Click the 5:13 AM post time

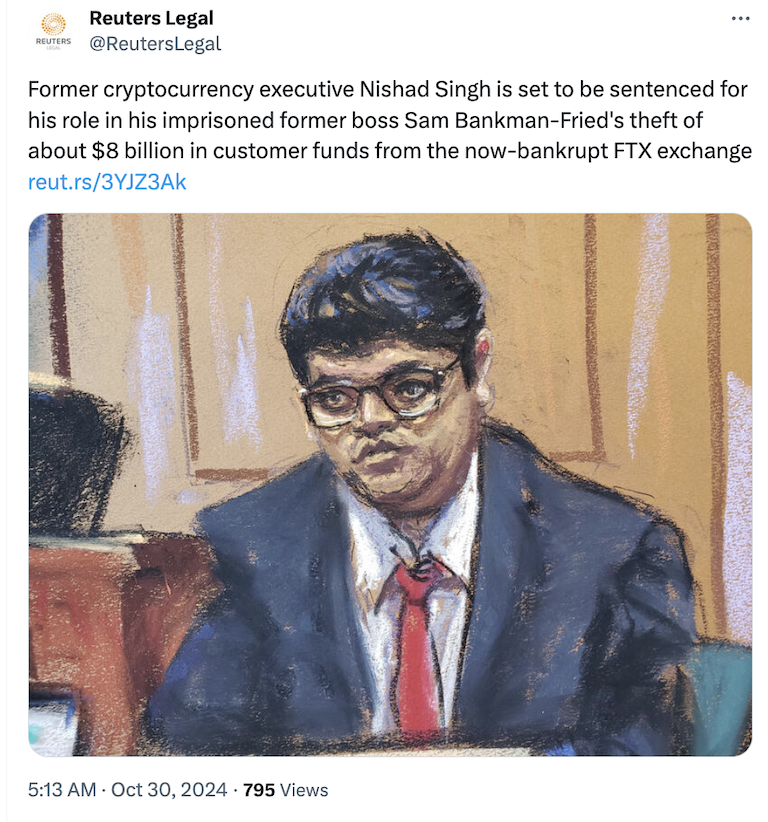coord(62,789)
